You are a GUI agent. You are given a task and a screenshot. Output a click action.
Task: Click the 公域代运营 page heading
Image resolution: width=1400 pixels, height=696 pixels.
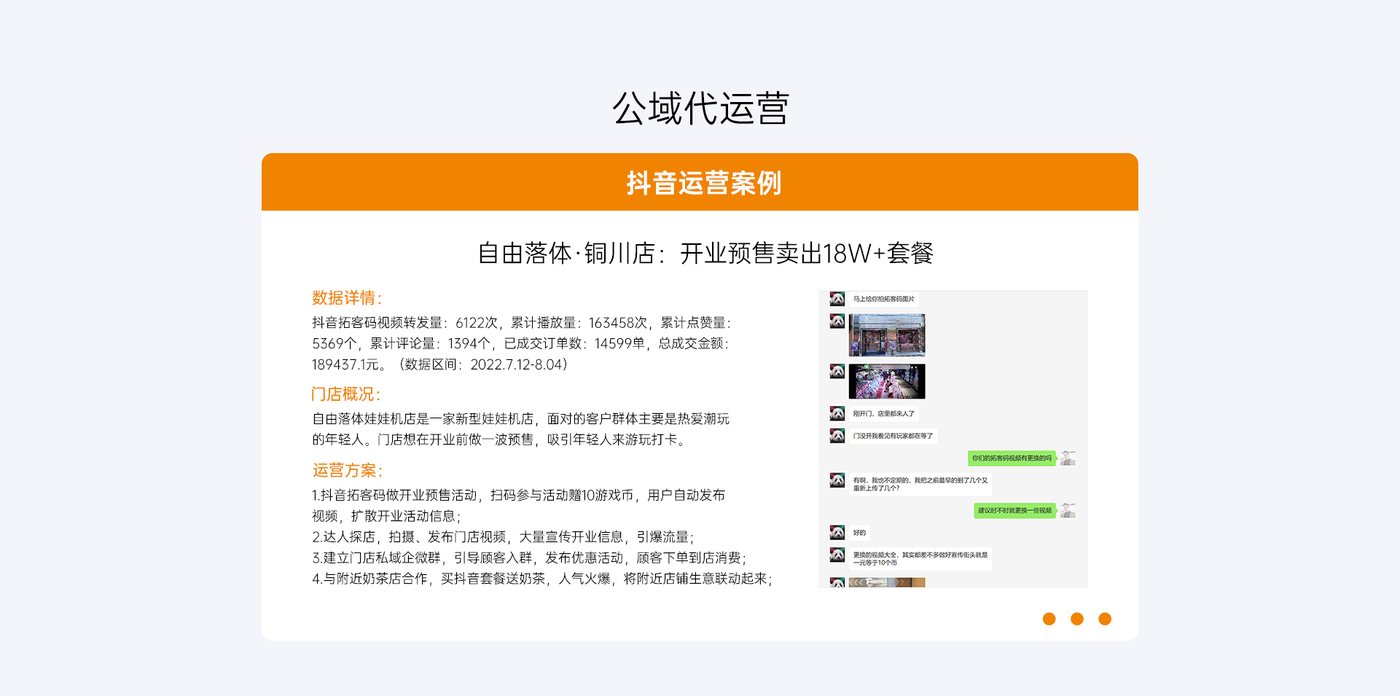click(700, 108)
